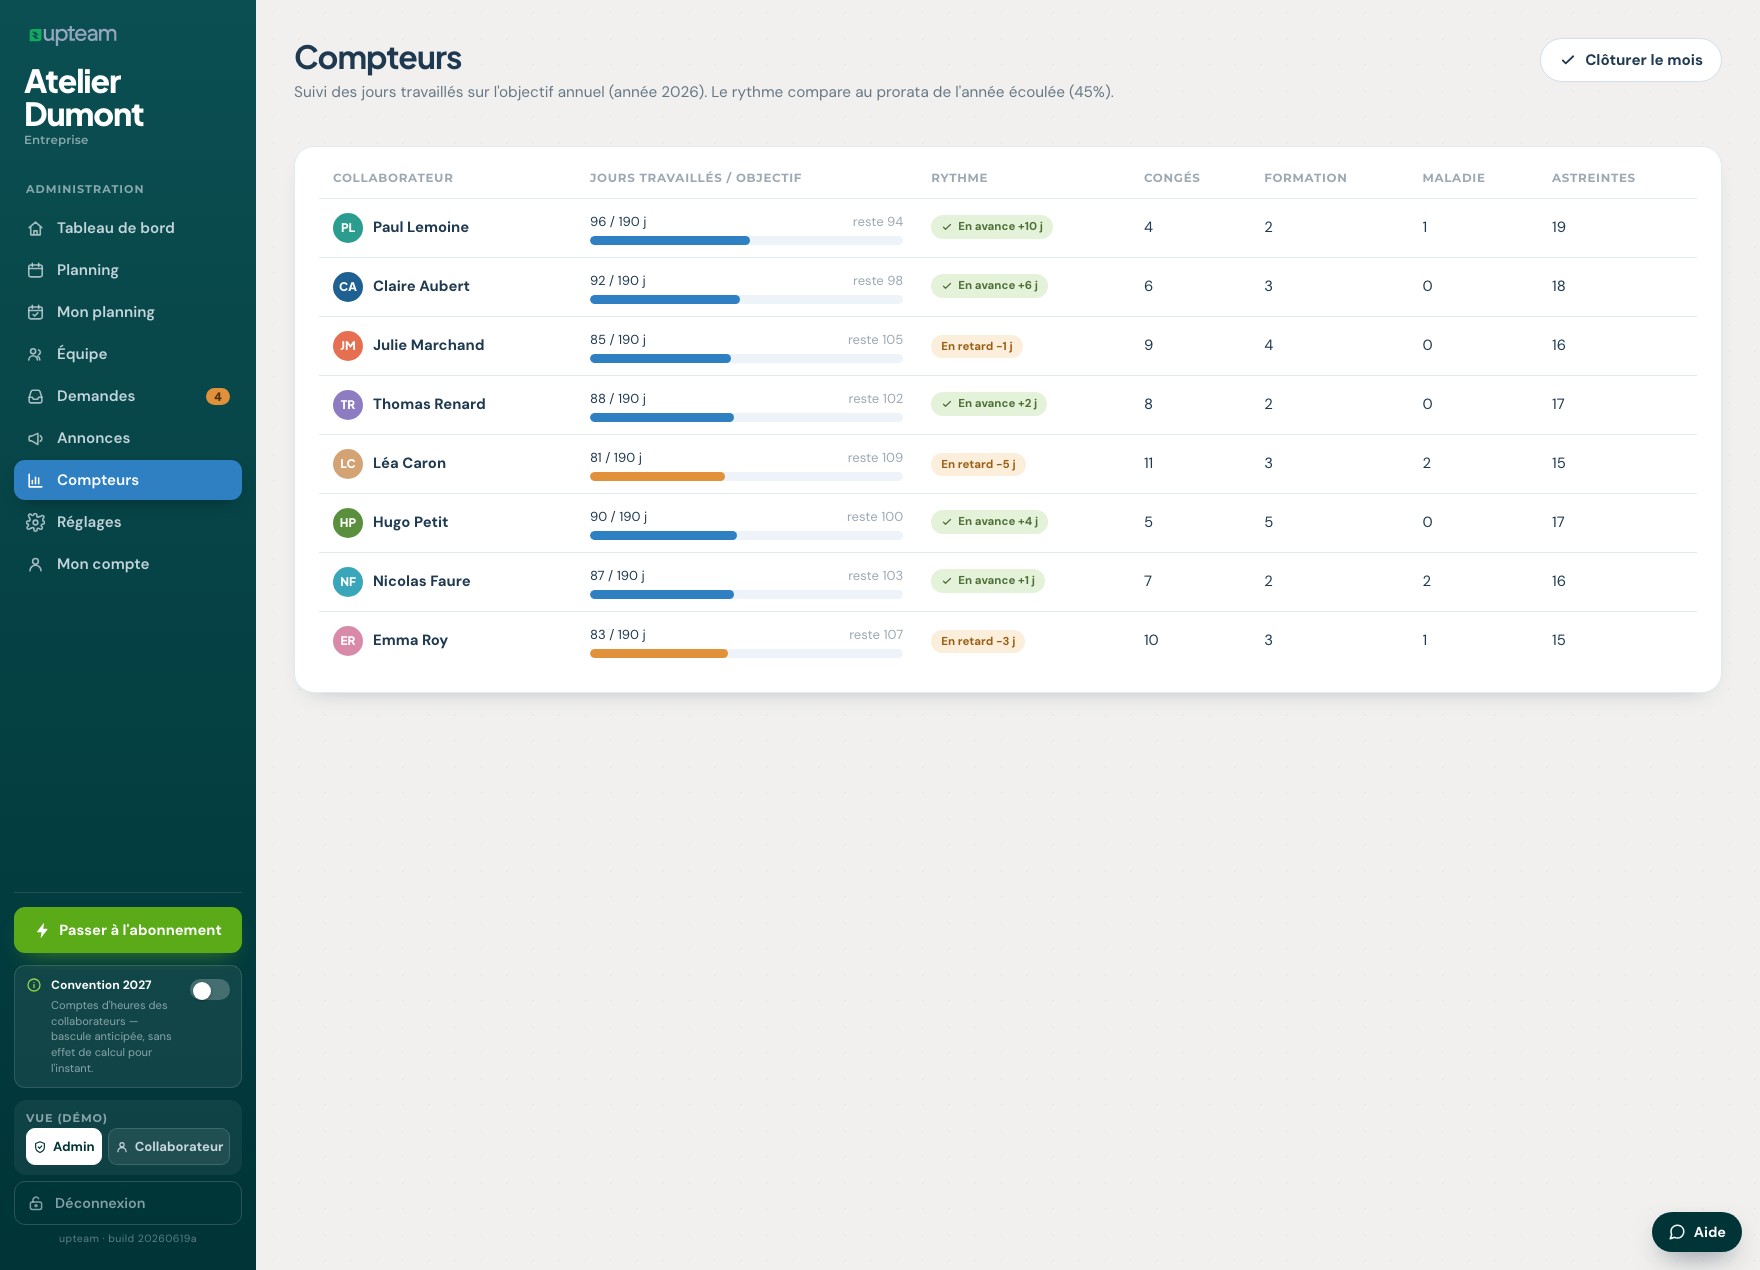The image size is (1760, 1270).
Task: Switch demo view to Admin
Action: tap(64, 1147)
